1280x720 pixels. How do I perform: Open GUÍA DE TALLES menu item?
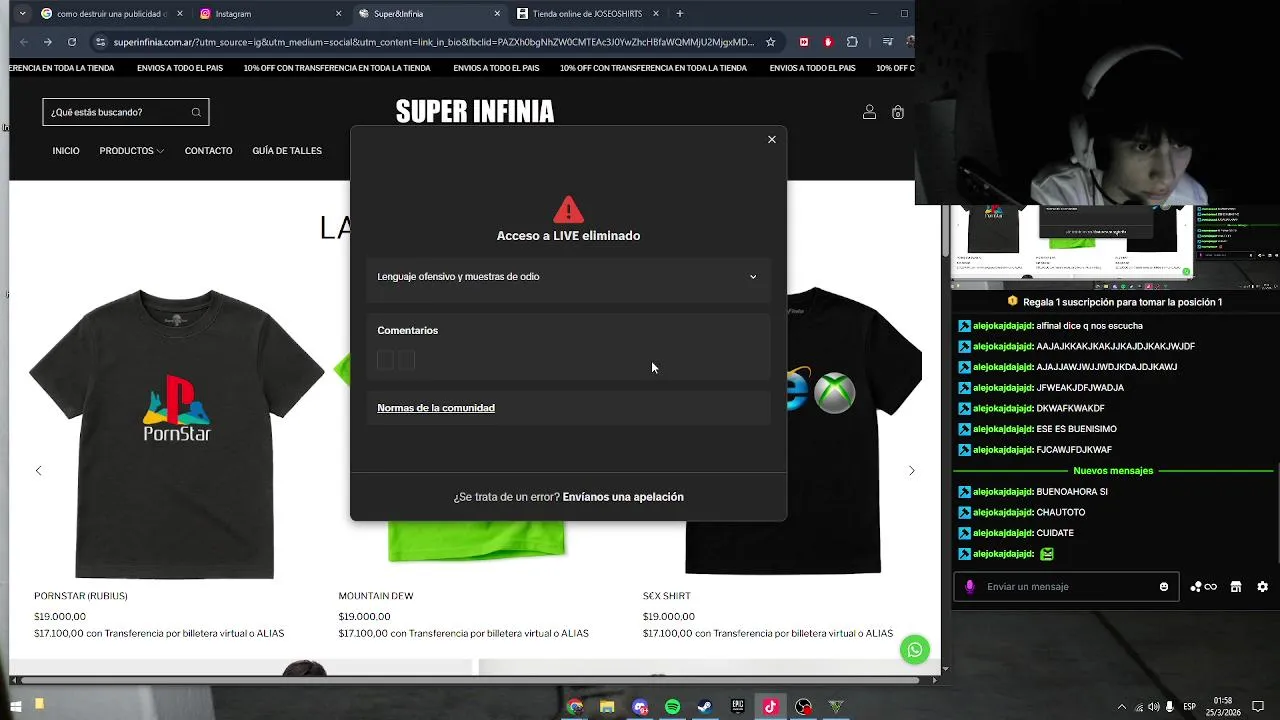287,151
